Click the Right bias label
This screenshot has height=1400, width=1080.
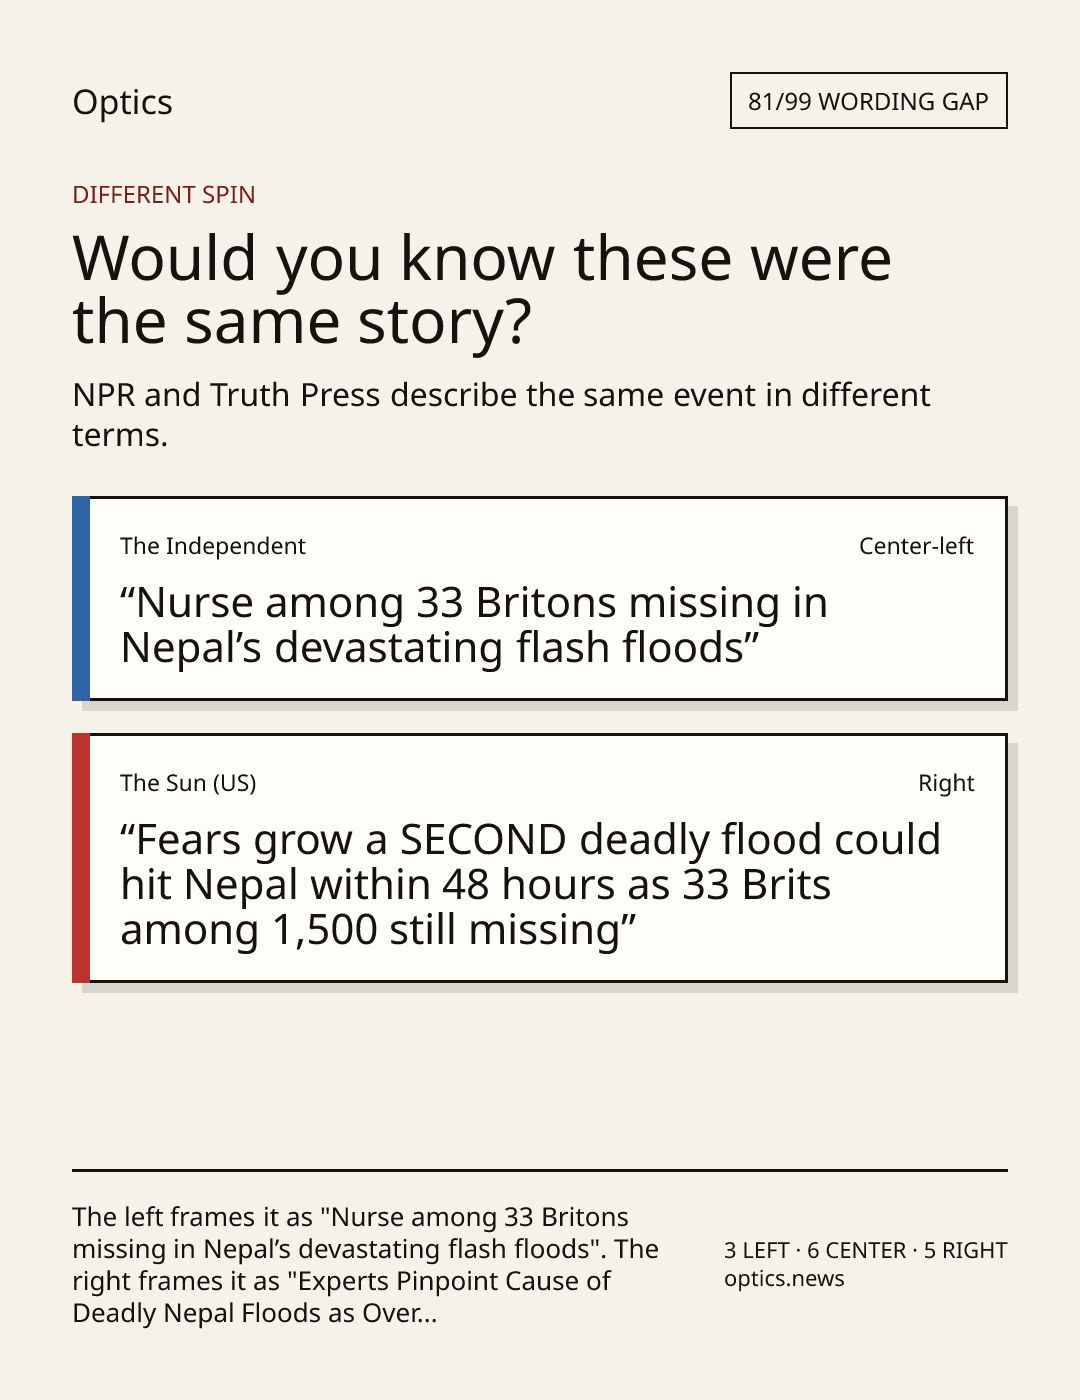pos(946,783)
